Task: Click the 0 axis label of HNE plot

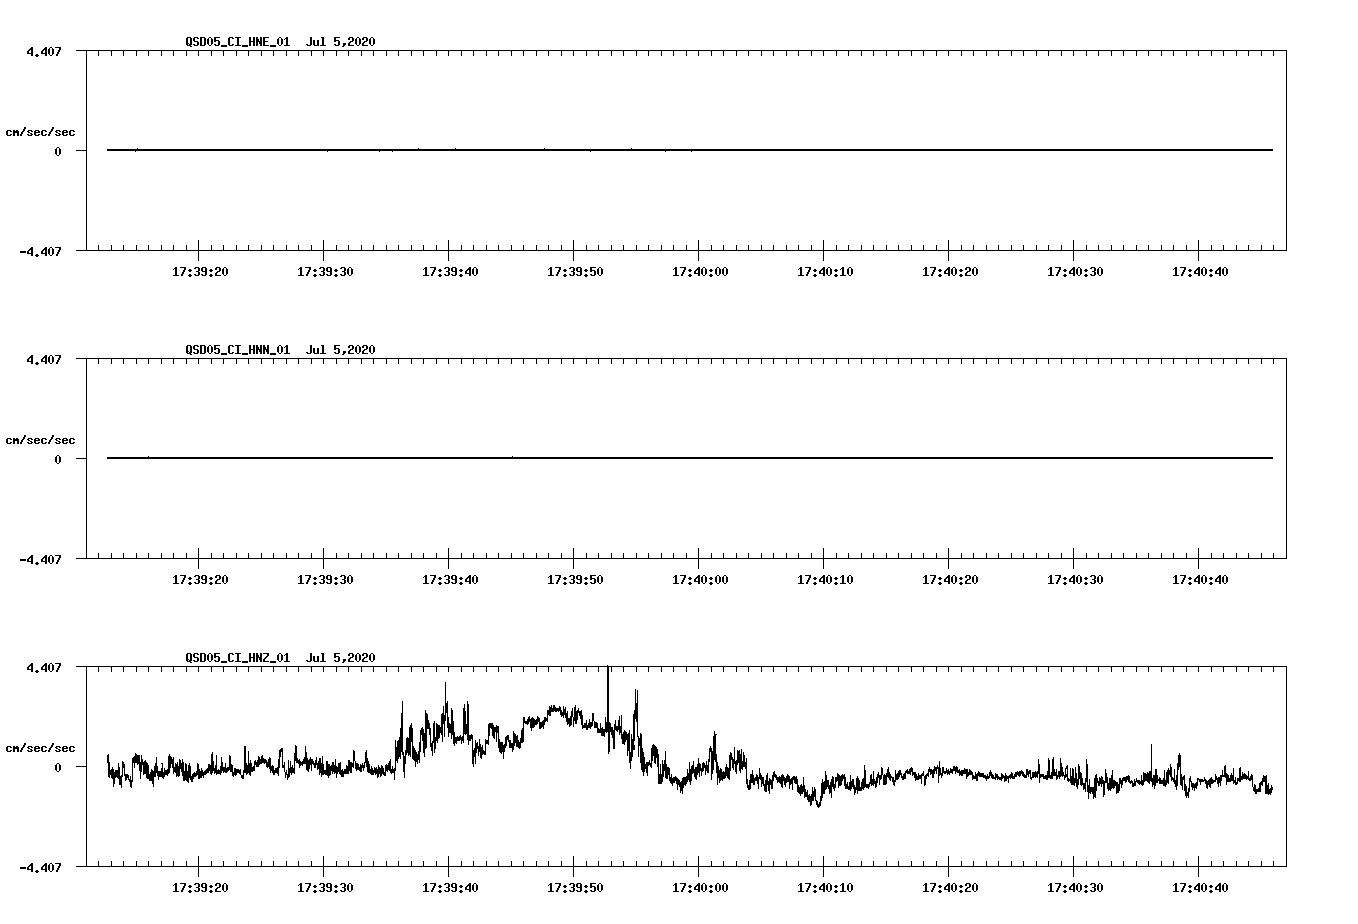Action: tap(58, 151)
